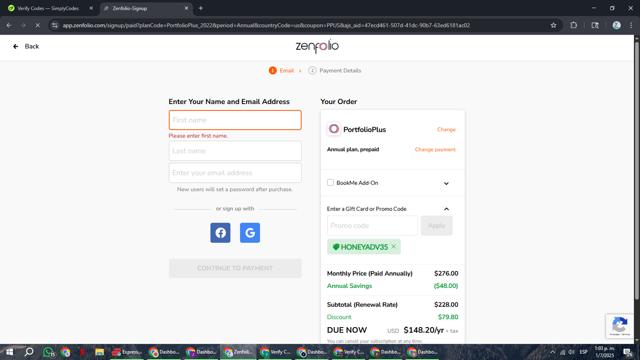Open the Express taskbar app
Screen dimensions: 640x360
(127, 352)
